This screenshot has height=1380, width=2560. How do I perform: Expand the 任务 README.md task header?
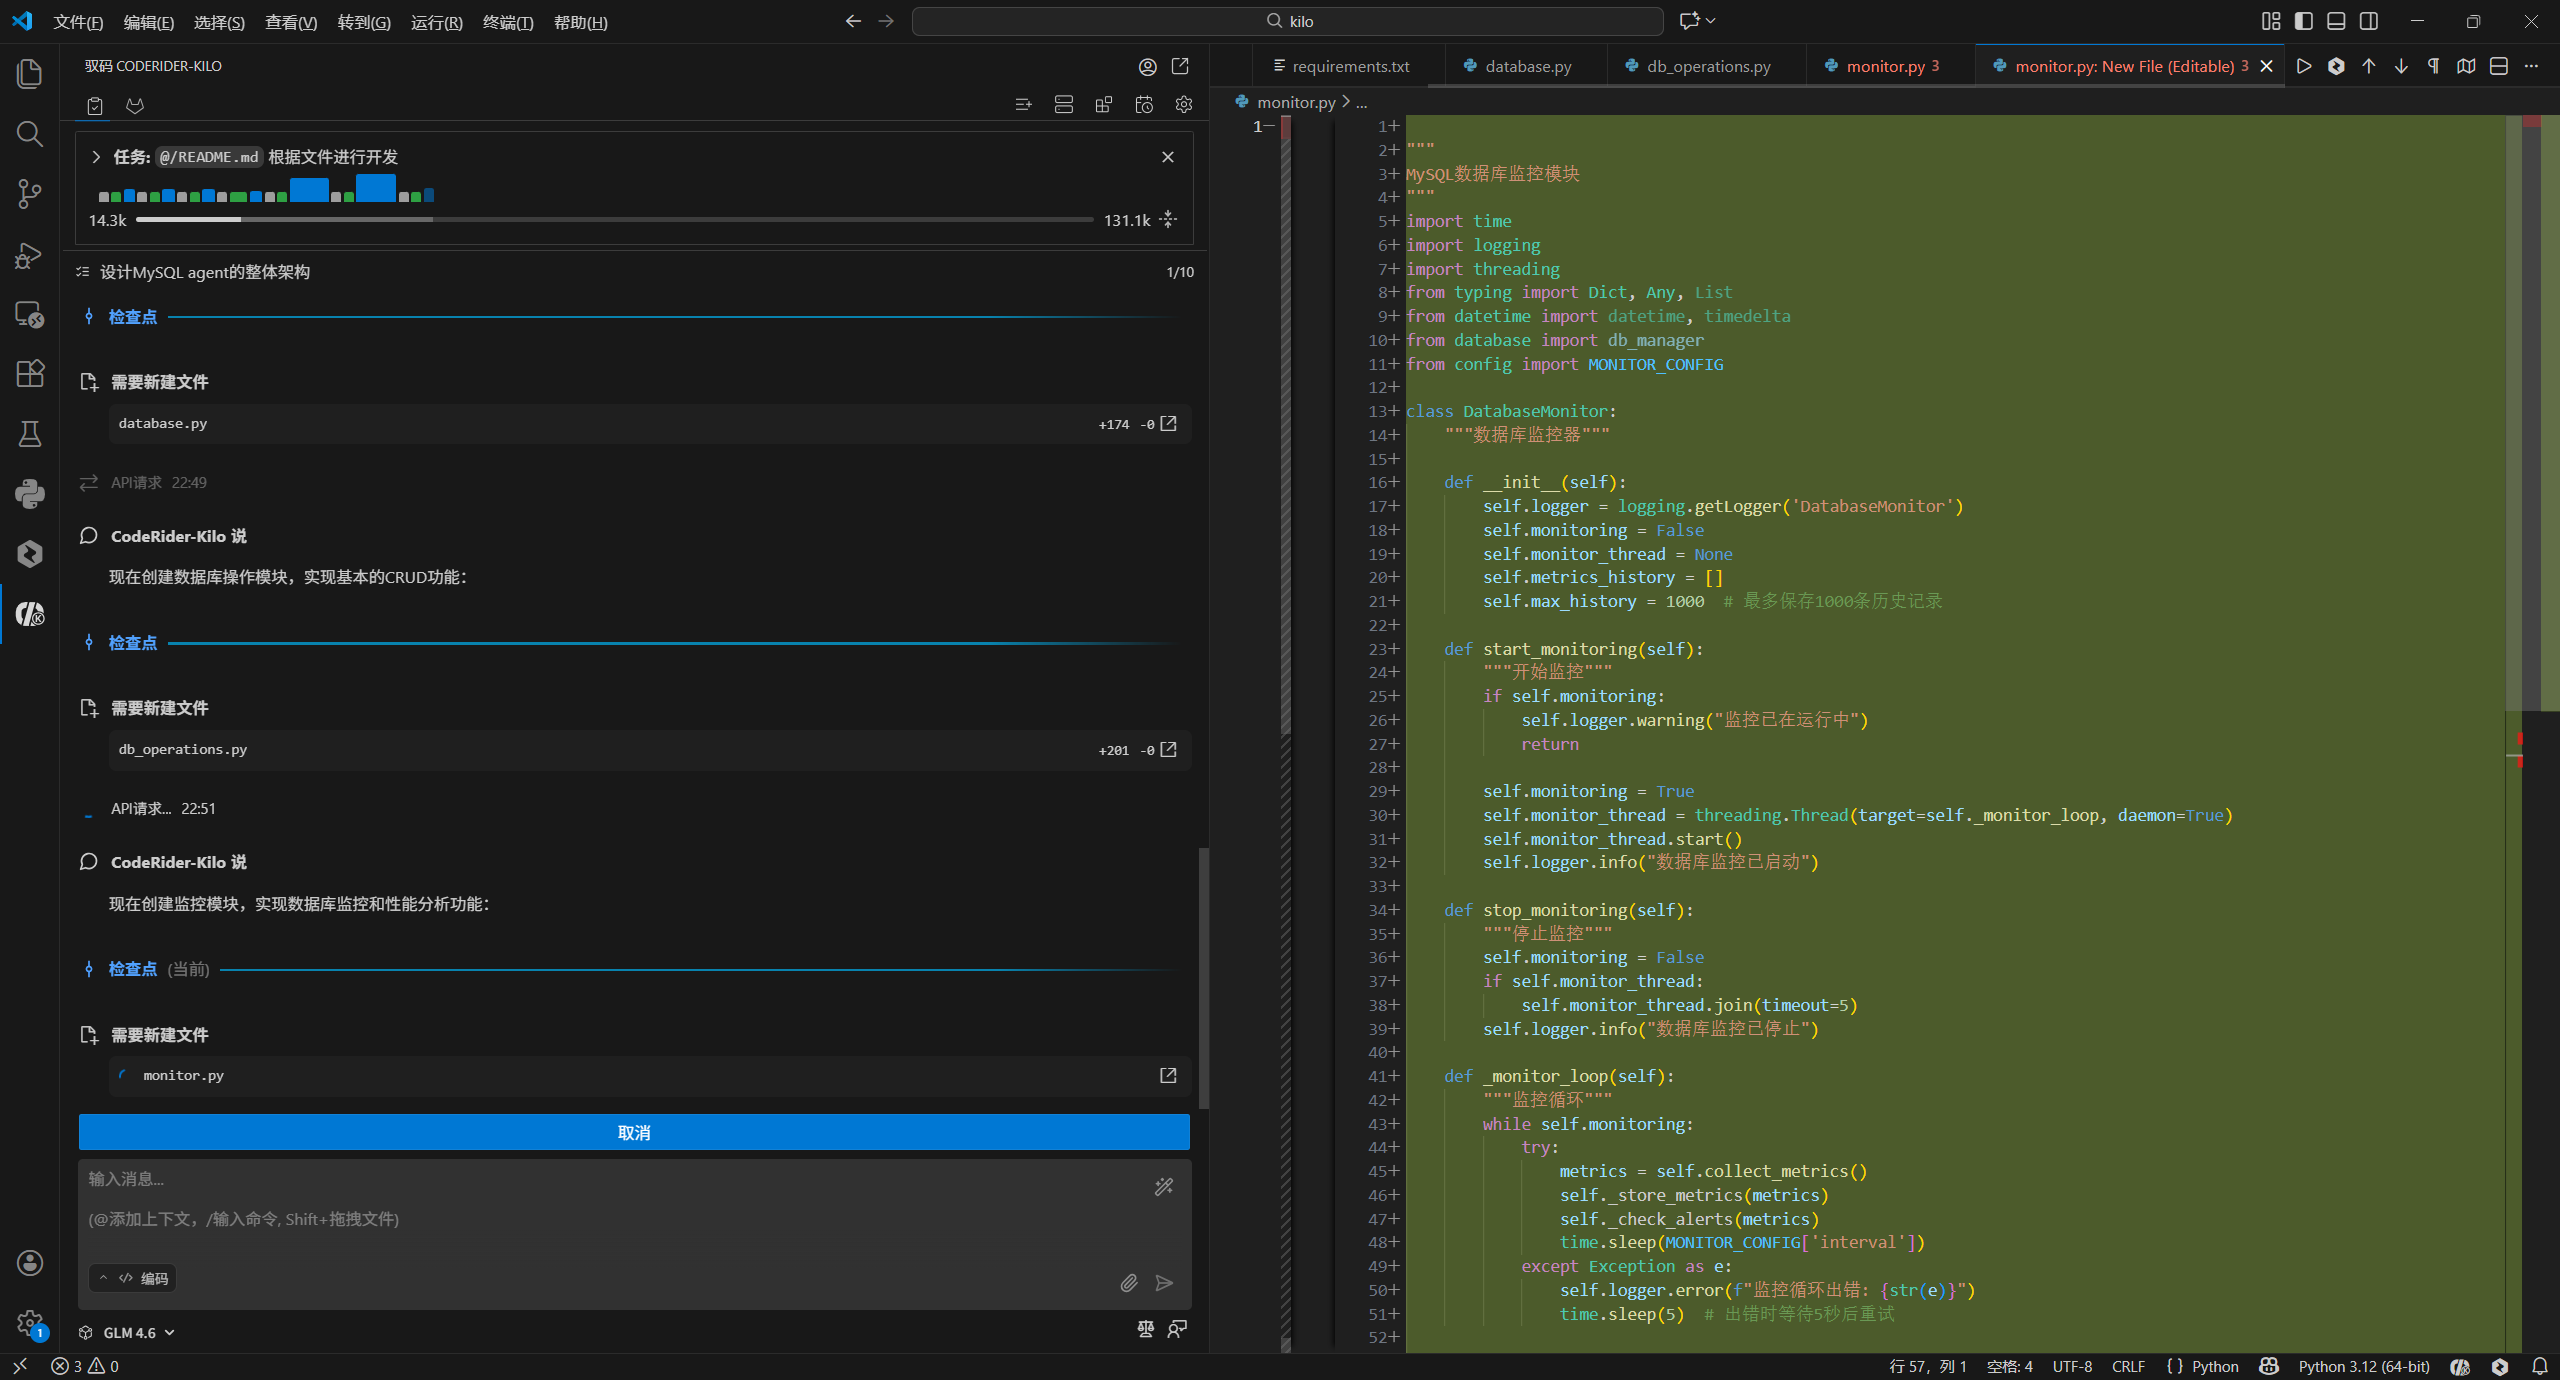[96, 157]
